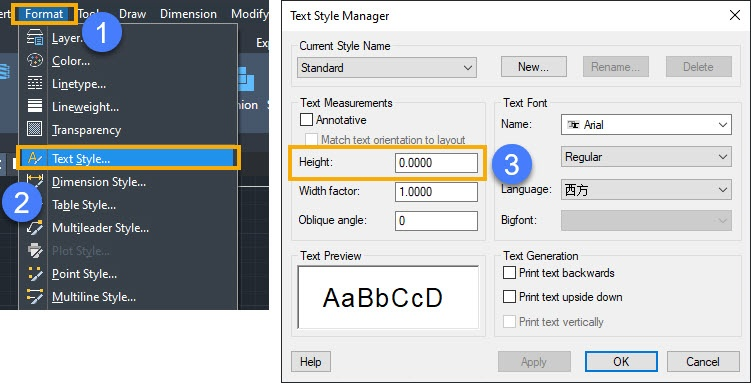Click the Layer icon in Format menu
751x383 pixels.
pyautogui.click(x=35, y=37)
